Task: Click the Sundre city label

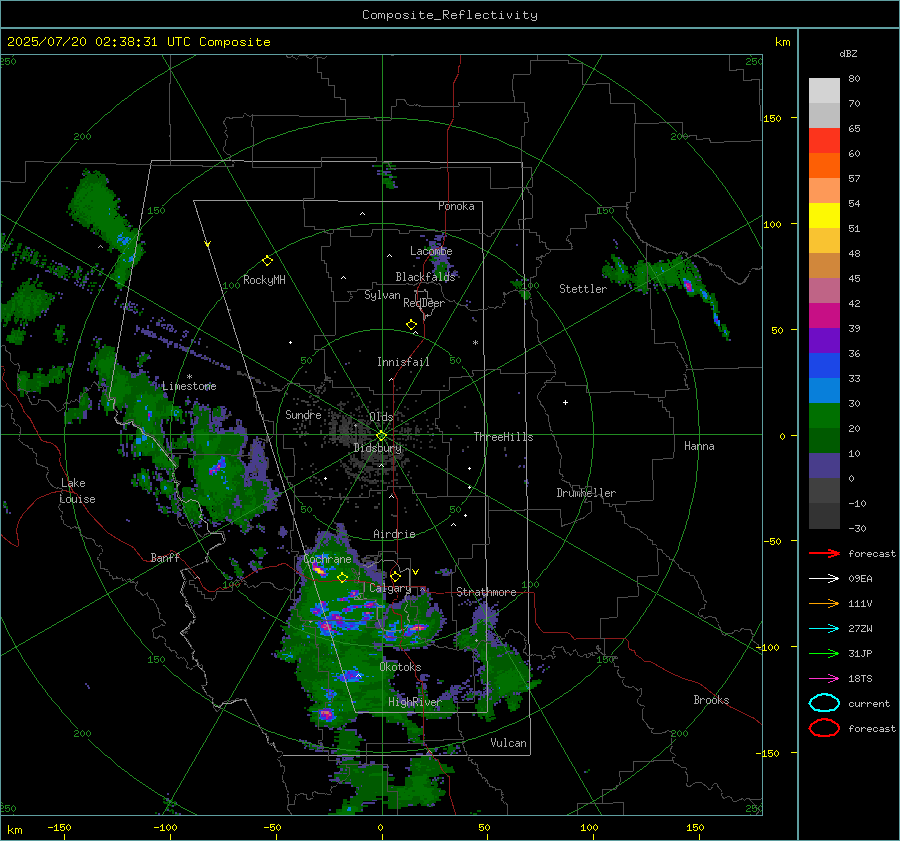Action: click(303, 414)
